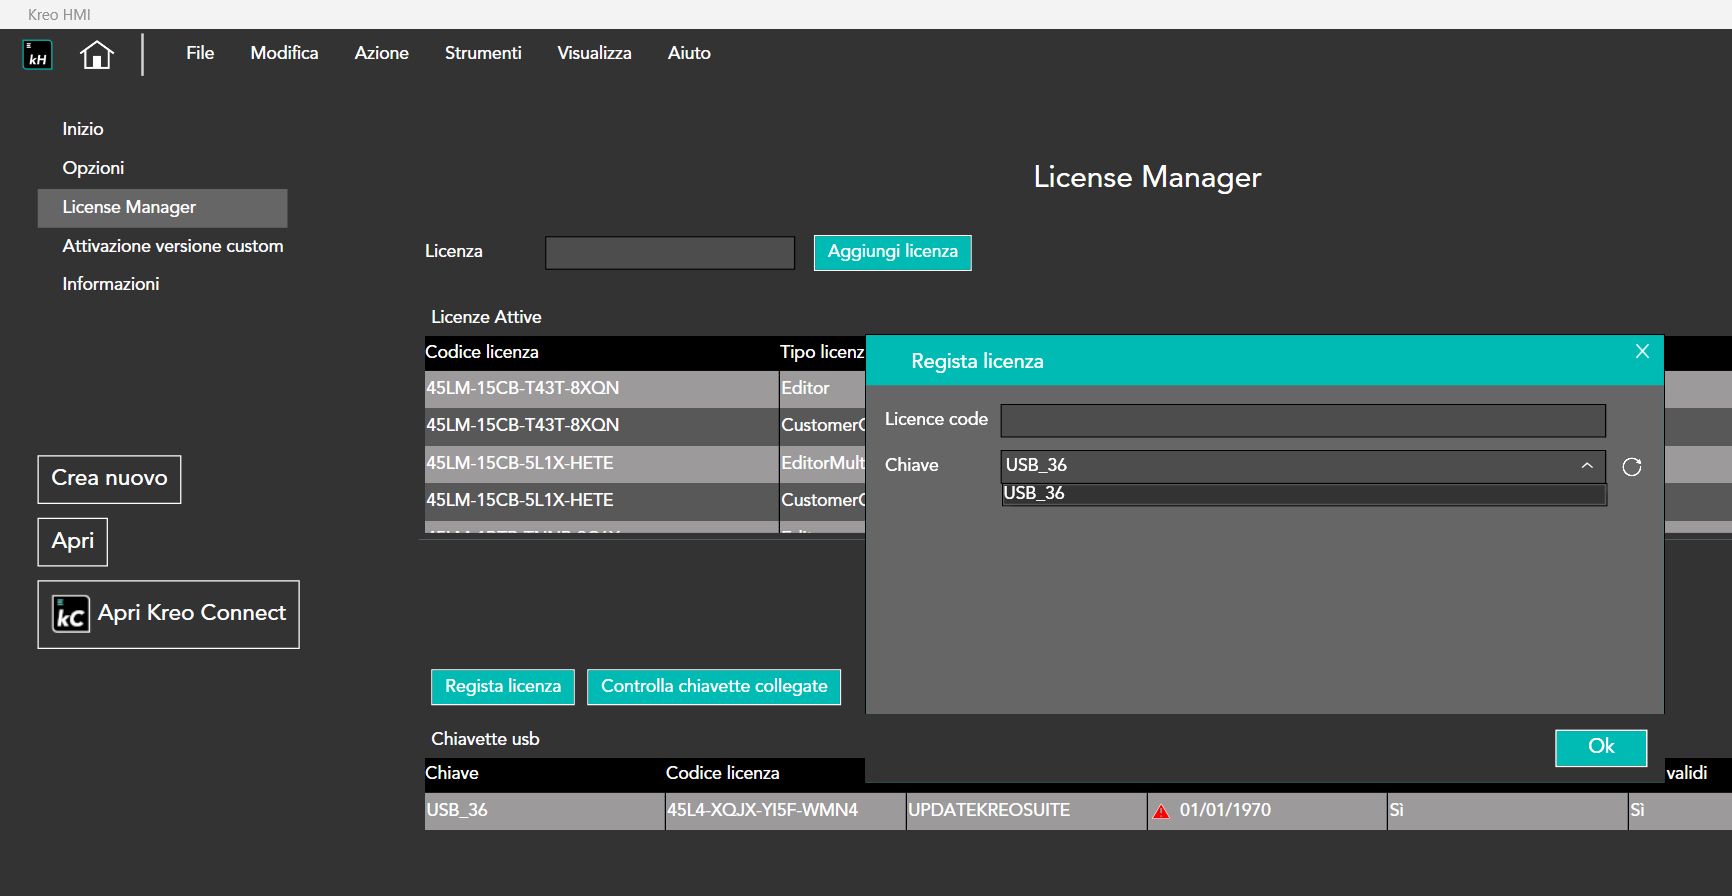Viewport: 1732px width, 896px height.
Task: Click the red warning triangle beside 01/01/1970
Action: click(x=1161, y=811)
